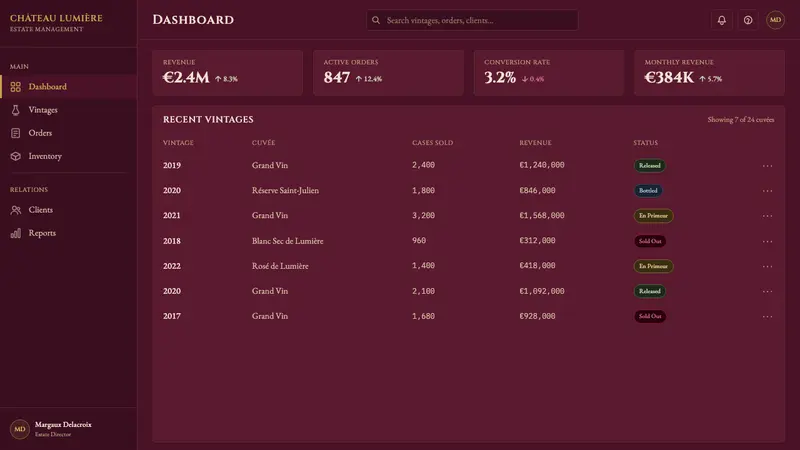Click the 2017 vintage year cell
This screenshot has width=800, height=450.
[x=172, y=316]
